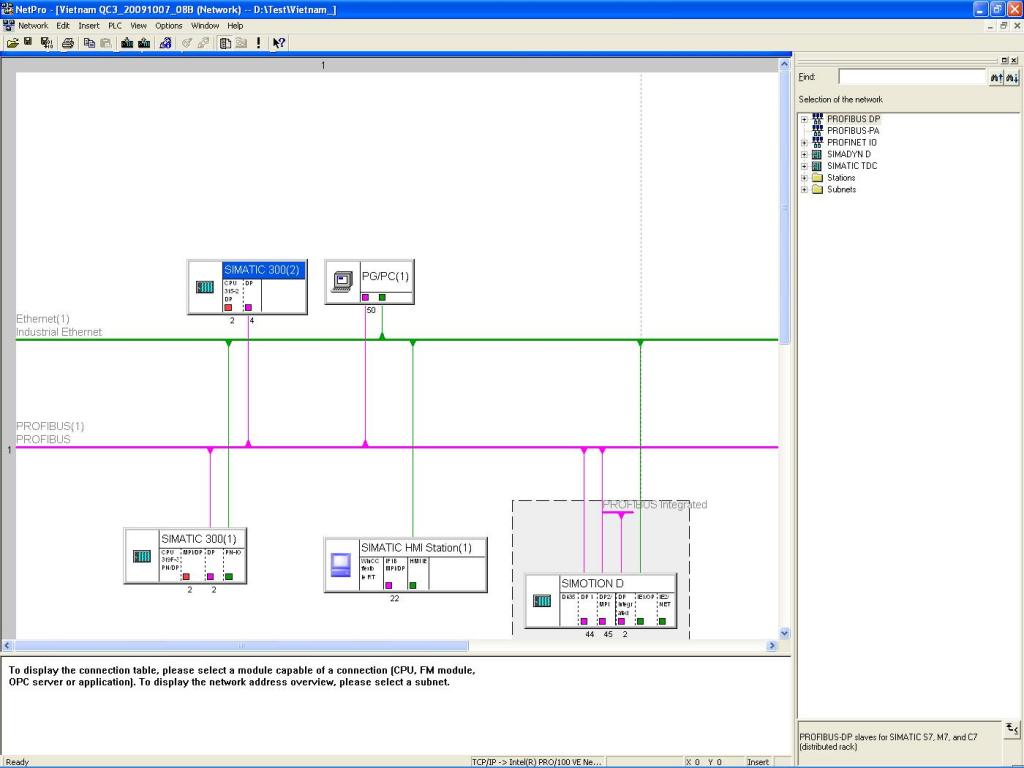This screenshot has height=768, width=1024.
Task: Select Subnets folder in the catalog tree
Action: (x=841, y=190)
